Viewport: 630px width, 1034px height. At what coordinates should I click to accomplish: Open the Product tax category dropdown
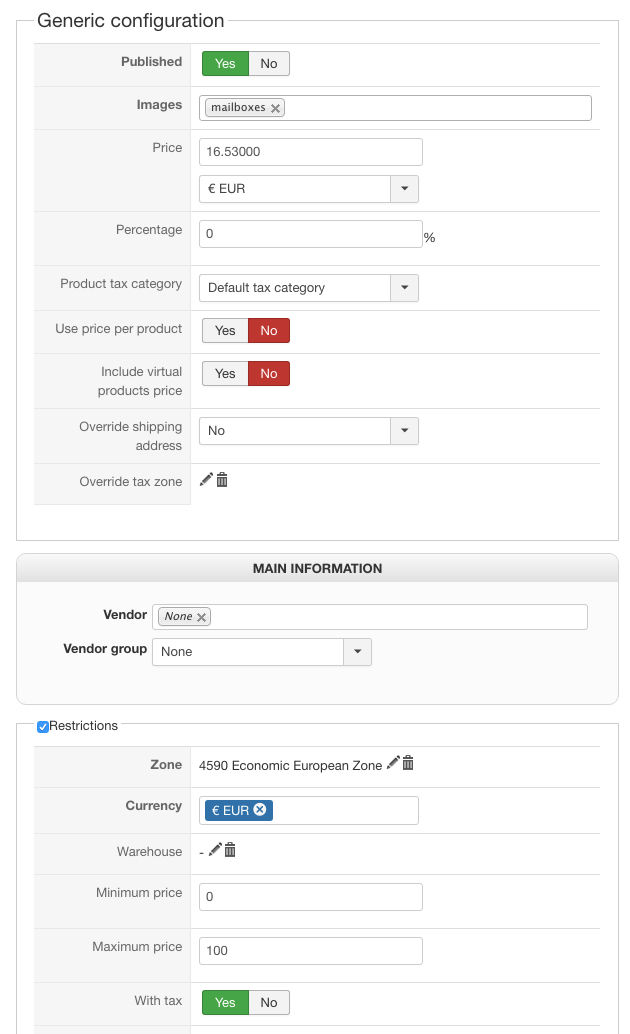(x=404, y=288)
